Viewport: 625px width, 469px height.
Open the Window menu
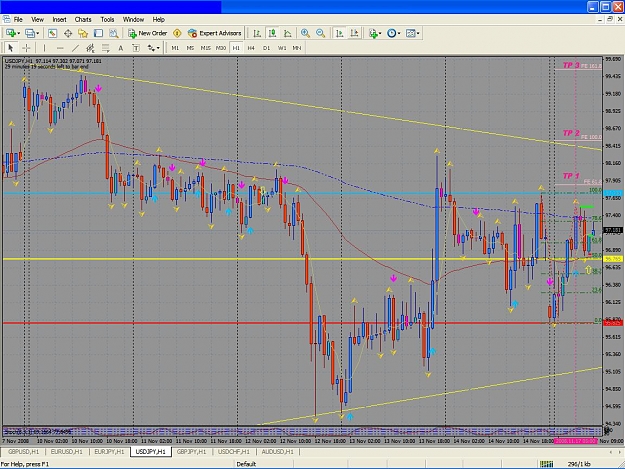pyautogui.click(x=133, y=19)
